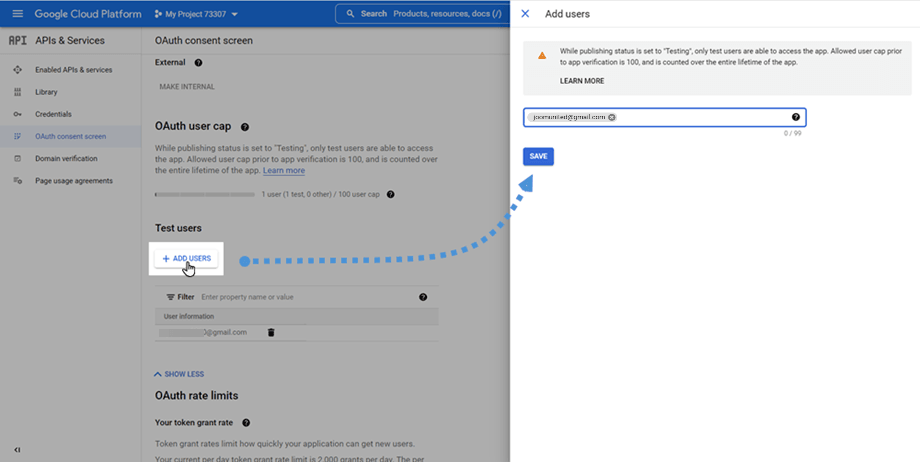This screenshot has width=920, height=462.
Task: Remove the email chip from the input
Action: coord(612,117)
